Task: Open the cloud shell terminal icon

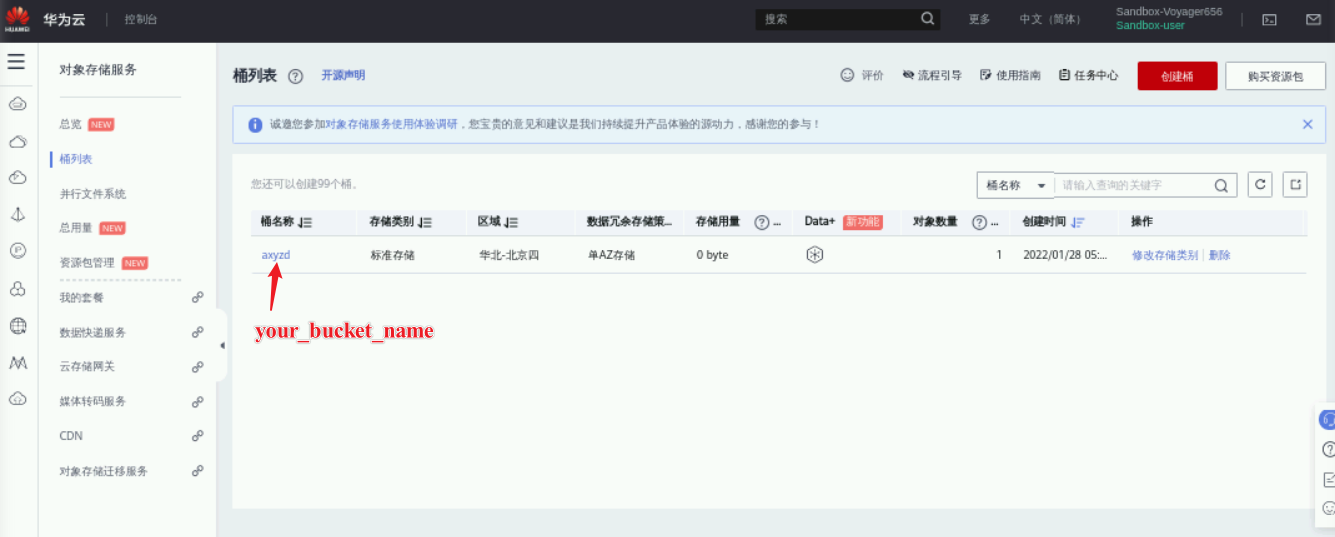Action: click(x=1269, y=20)
